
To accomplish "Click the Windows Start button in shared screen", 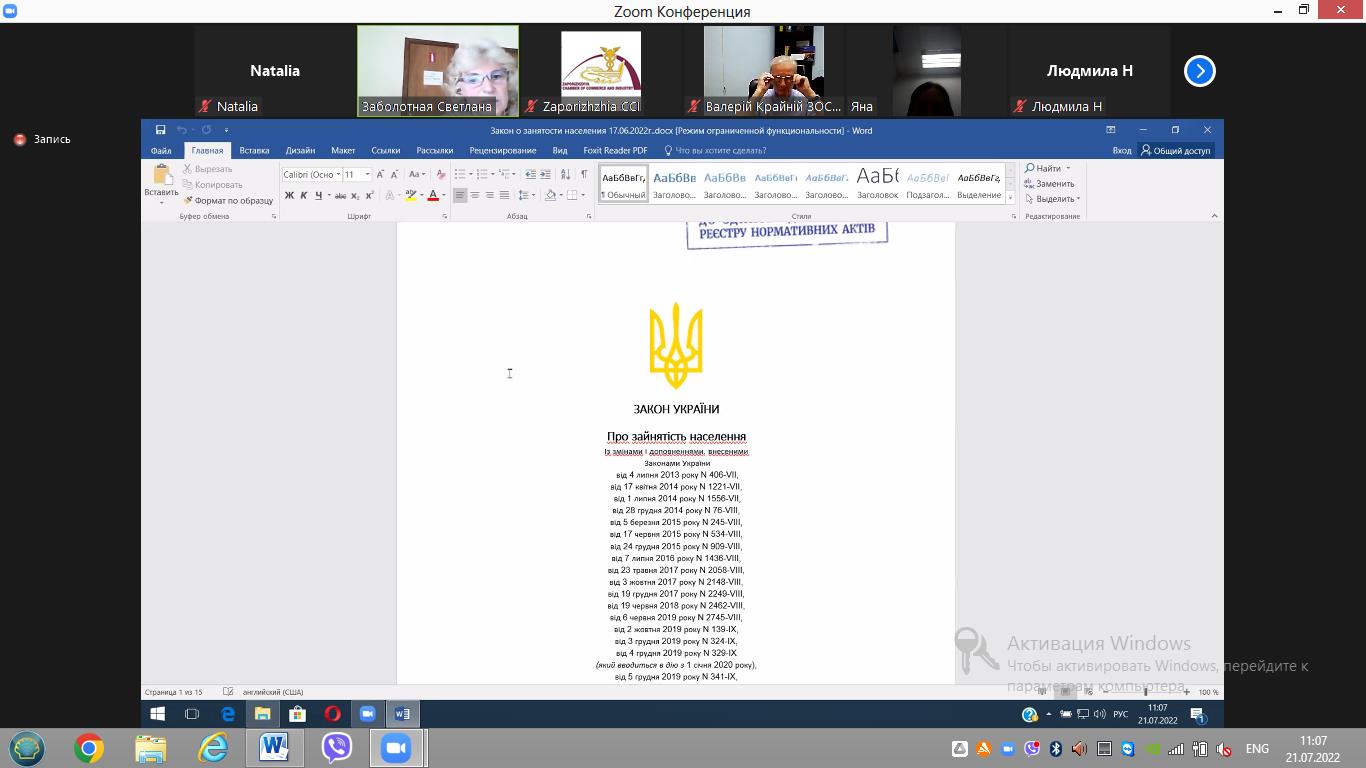I will point(157,714).
